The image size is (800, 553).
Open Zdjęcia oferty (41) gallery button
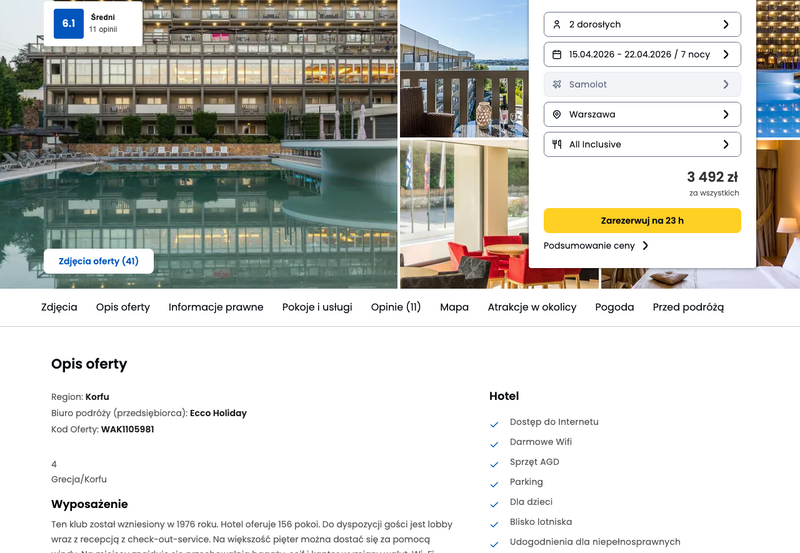click(x=98, y=261)
